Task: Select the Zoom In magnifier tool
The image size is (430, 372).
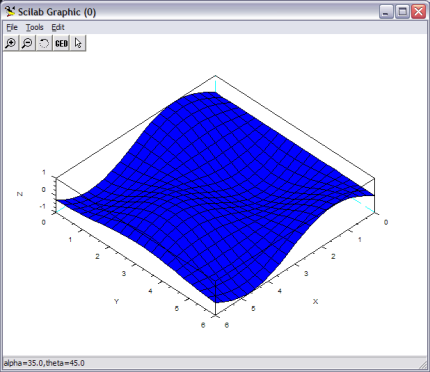Action: pyautogui.click(x=11, y=43)
